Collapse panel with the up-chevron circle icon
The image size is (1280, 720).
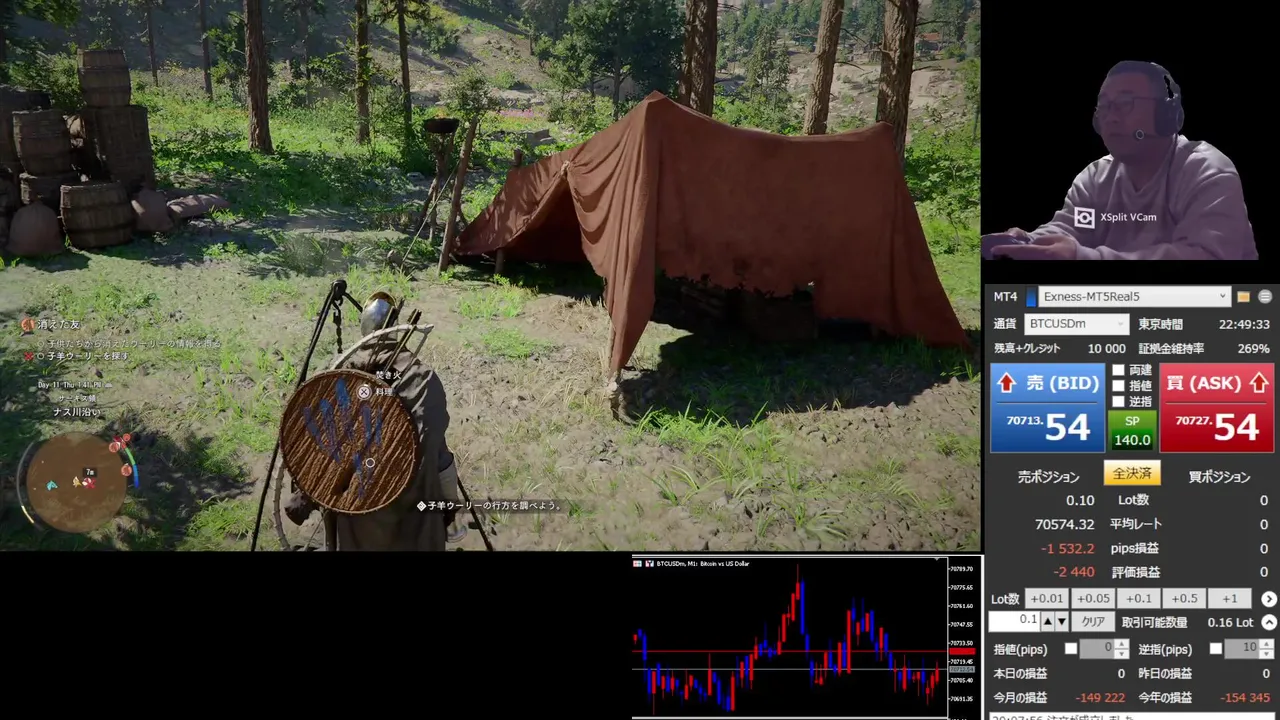coord(1269,622)
